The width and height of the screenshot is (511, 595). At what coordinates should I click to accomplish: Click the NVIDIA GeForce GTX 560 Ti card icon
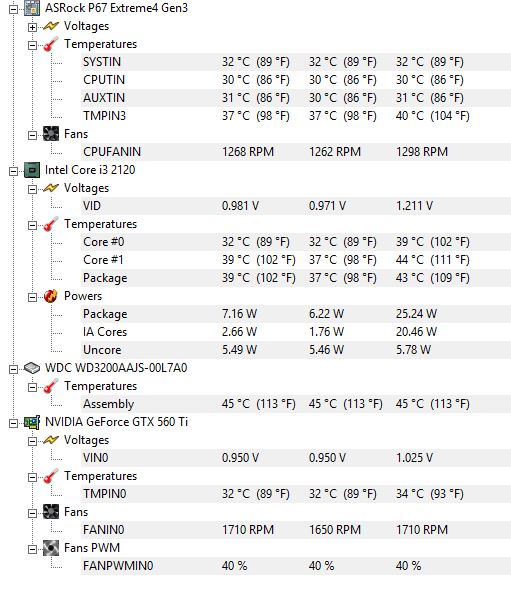32,422
